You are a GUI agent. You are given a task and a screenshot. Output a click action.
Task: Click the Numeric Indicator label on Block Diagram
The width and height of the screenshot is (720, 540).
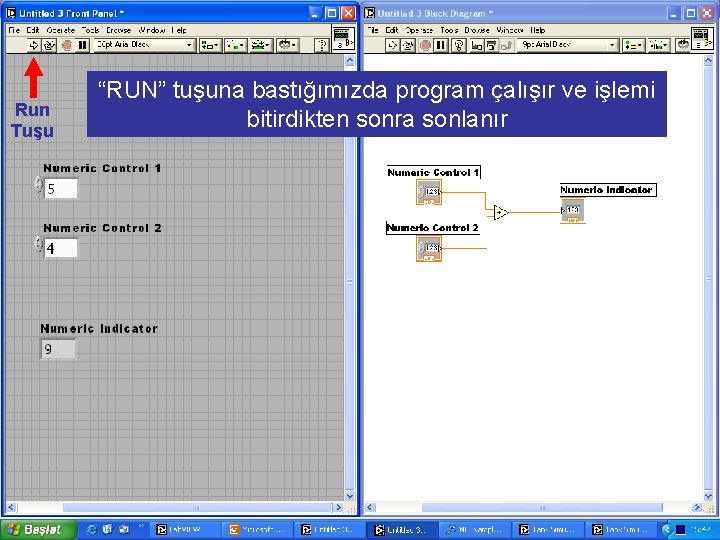(608, 190)
